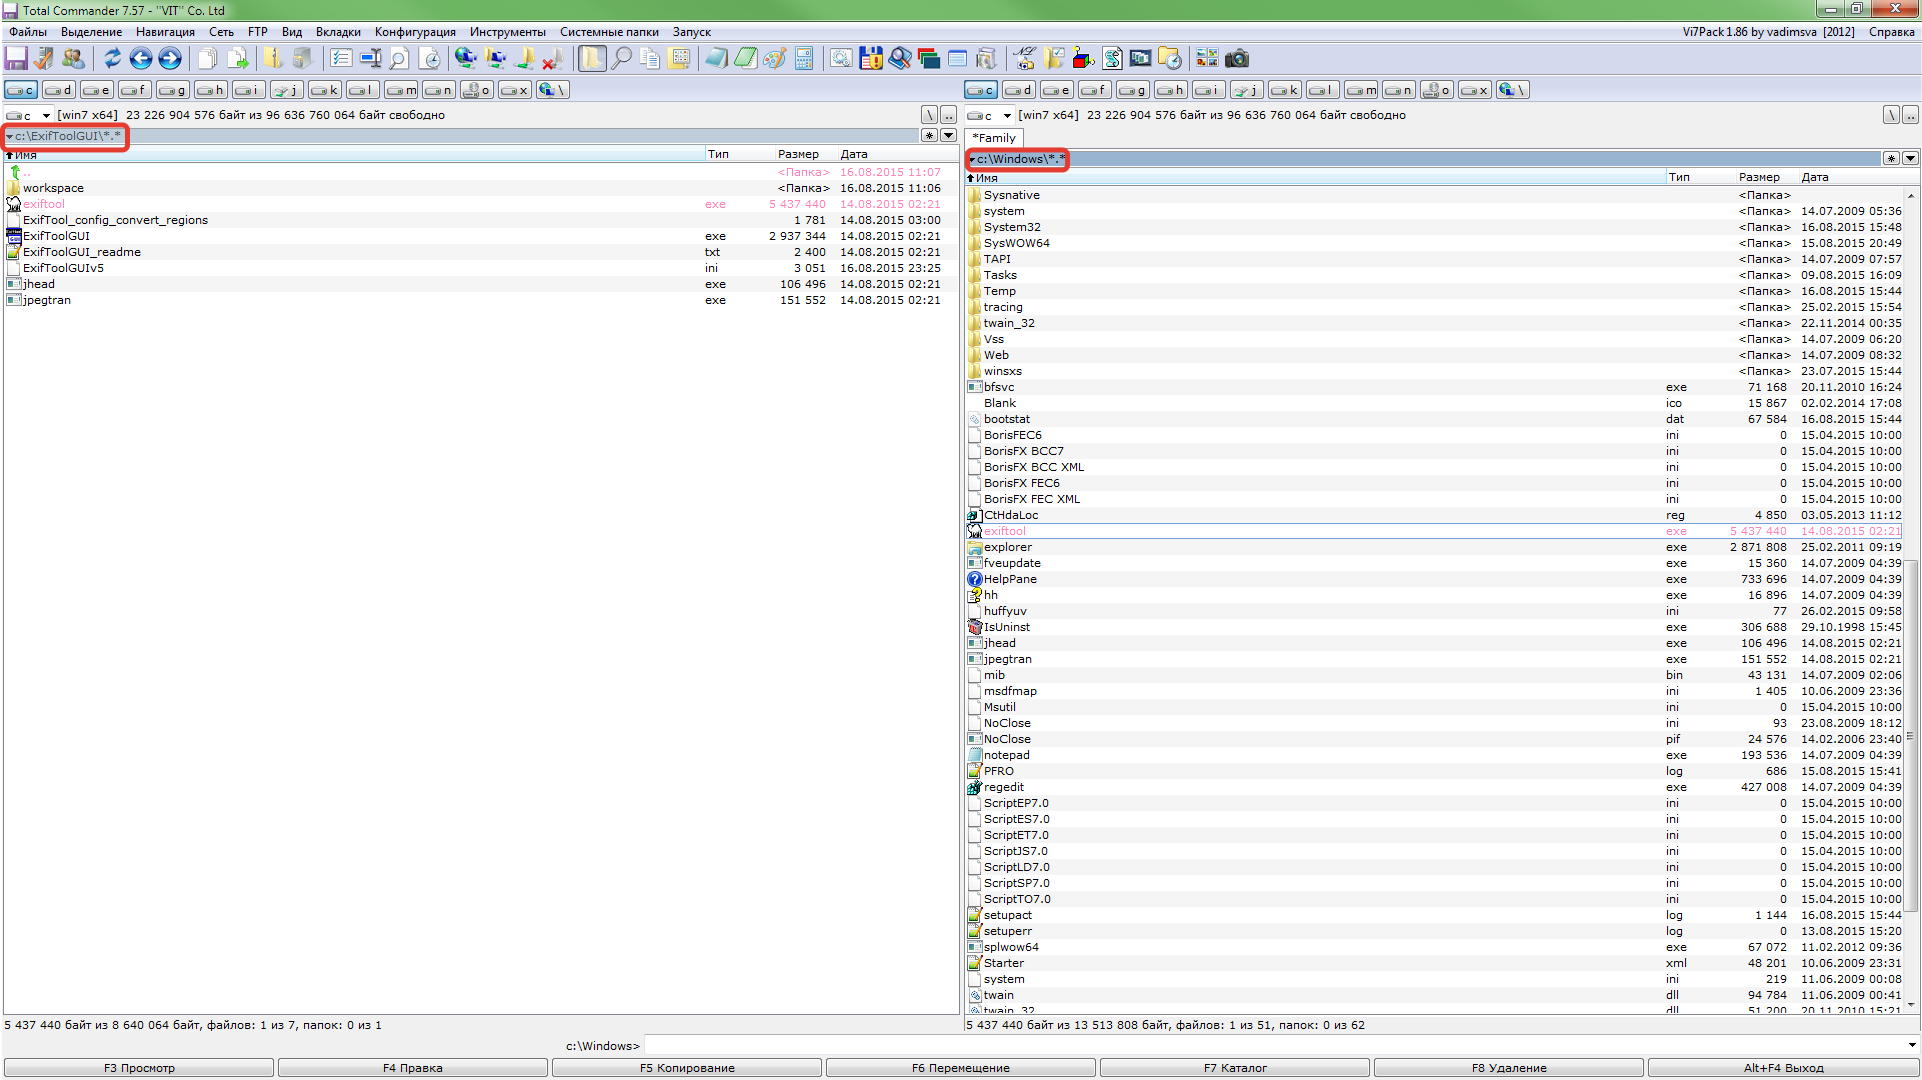Click F8 Удаление button
Image resolution: width=1922 pixels, height=1080 pixels.
click(x=1509, y=1068)
